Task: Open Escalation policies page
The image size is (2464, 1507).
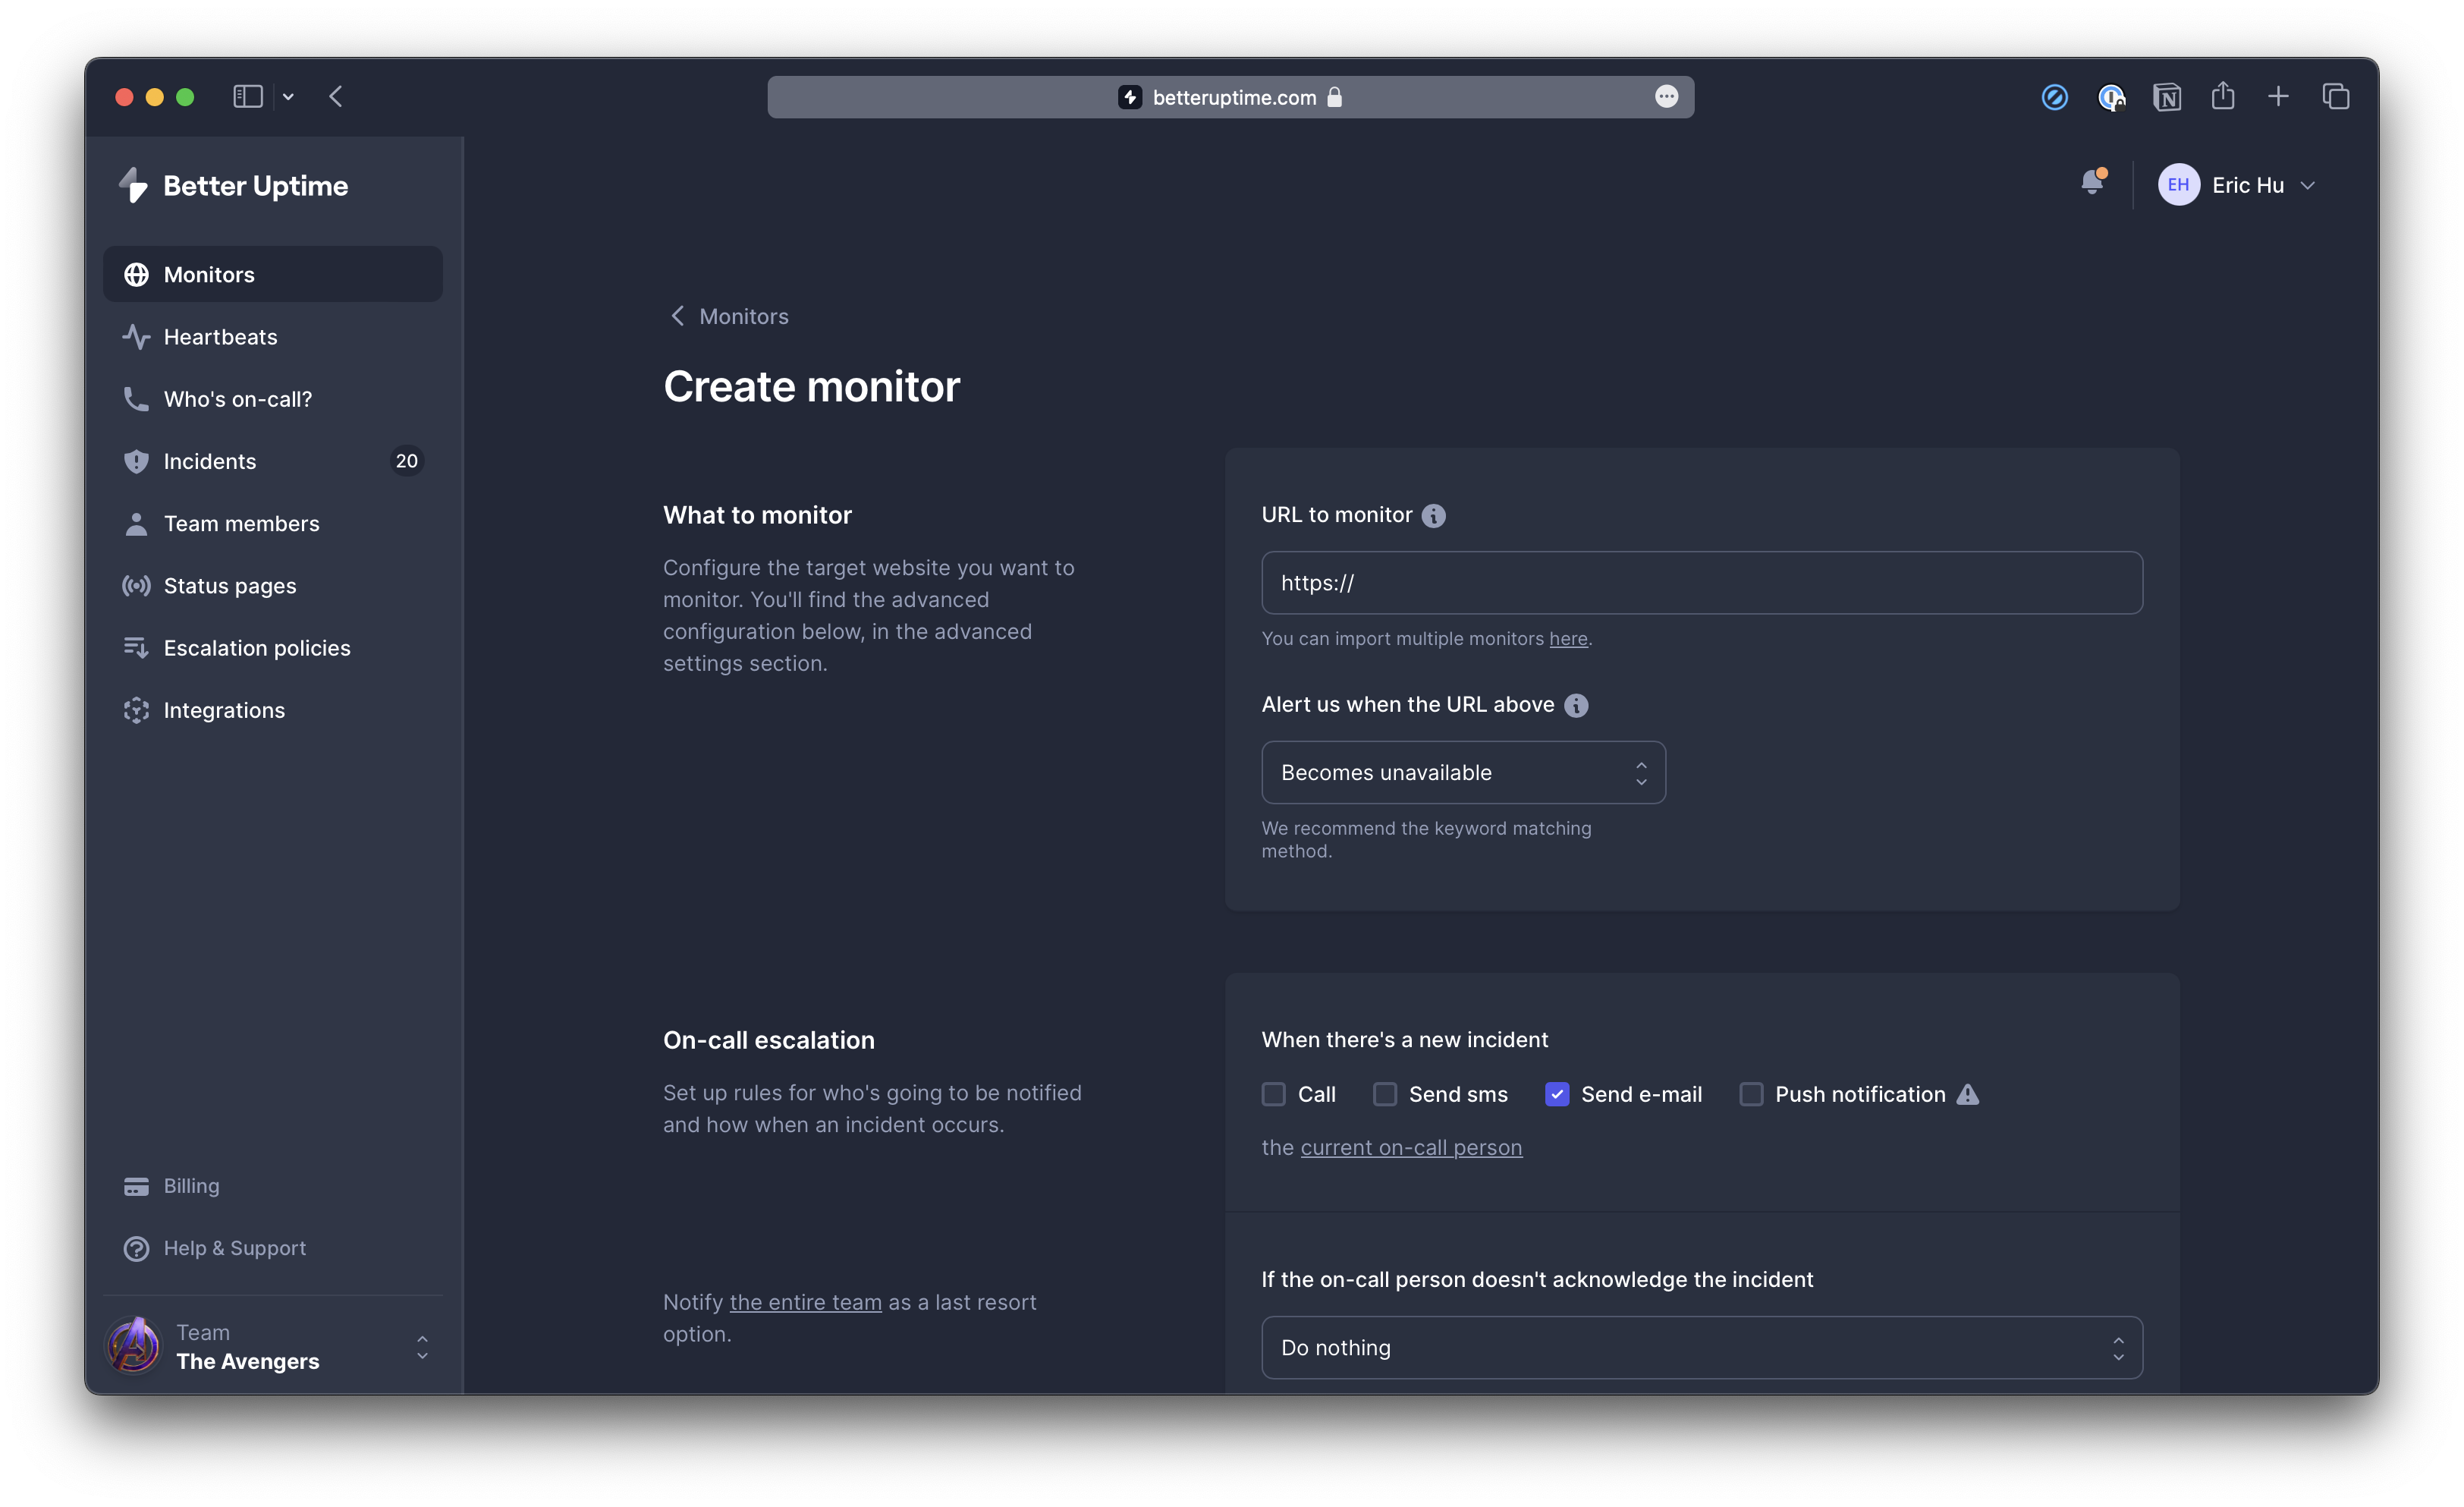Action: click(273, 648)
